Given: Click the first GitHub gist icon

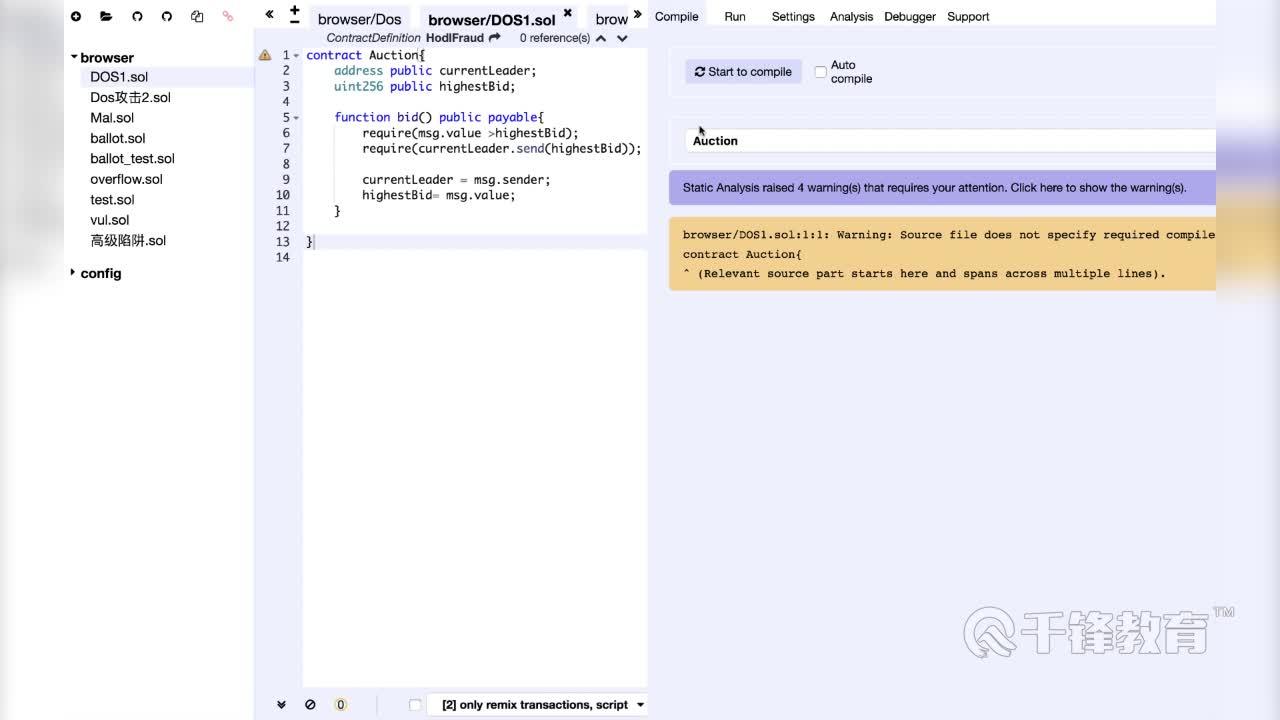Looking at the screenshot, I should click(x=137, y=16).
